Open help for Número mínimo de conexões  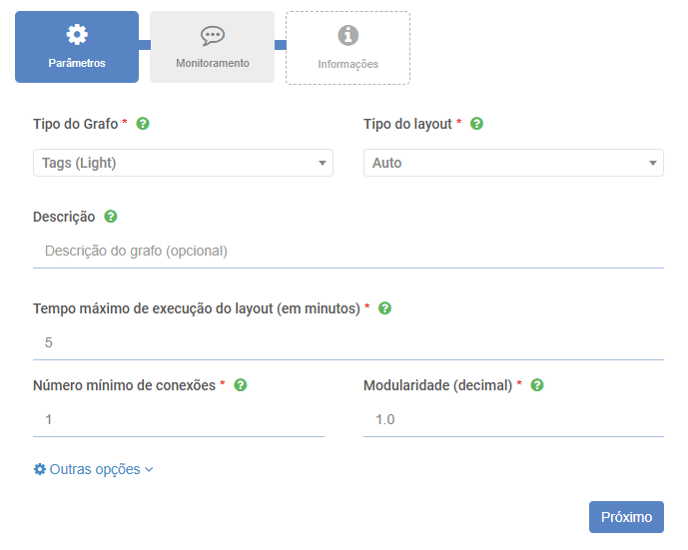click(x=240, y=385)
